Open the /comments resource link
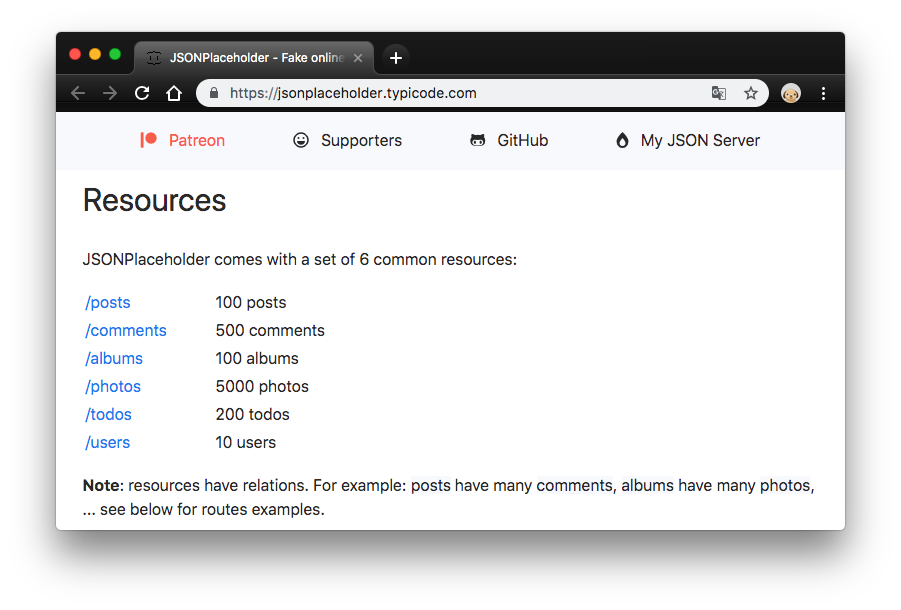901x610 pixels. coord(126,330)
